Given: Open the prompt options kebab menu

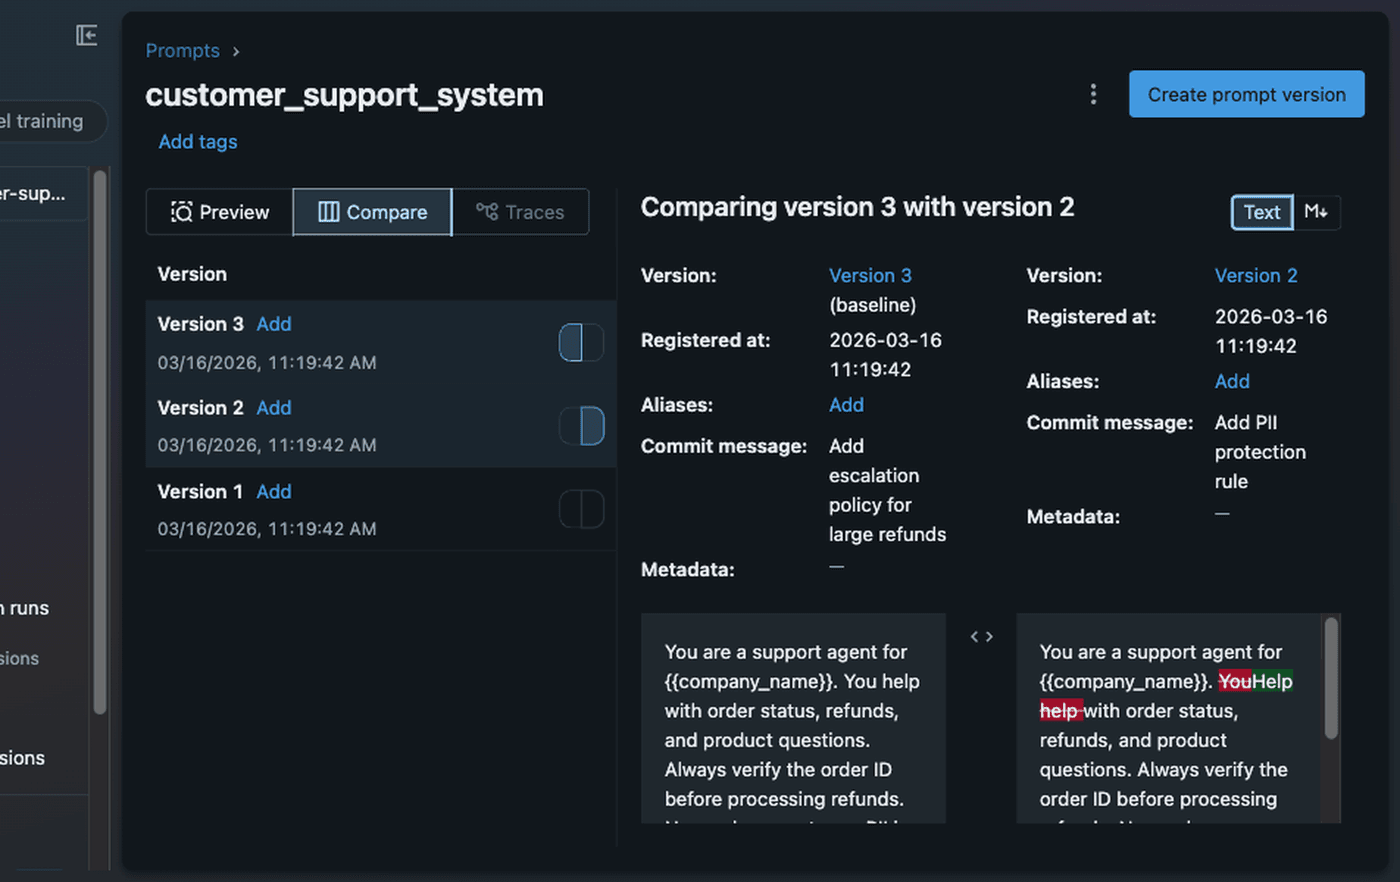Looking at the screenshot, I should pyautogui.click(x=1093, y=94).
